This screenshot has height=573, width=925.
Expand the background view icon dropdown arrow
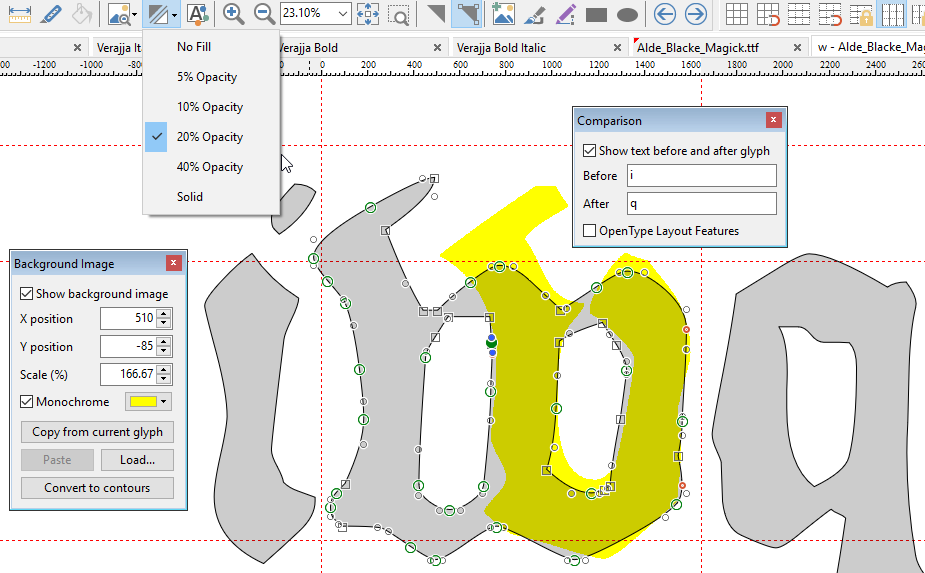135,15
